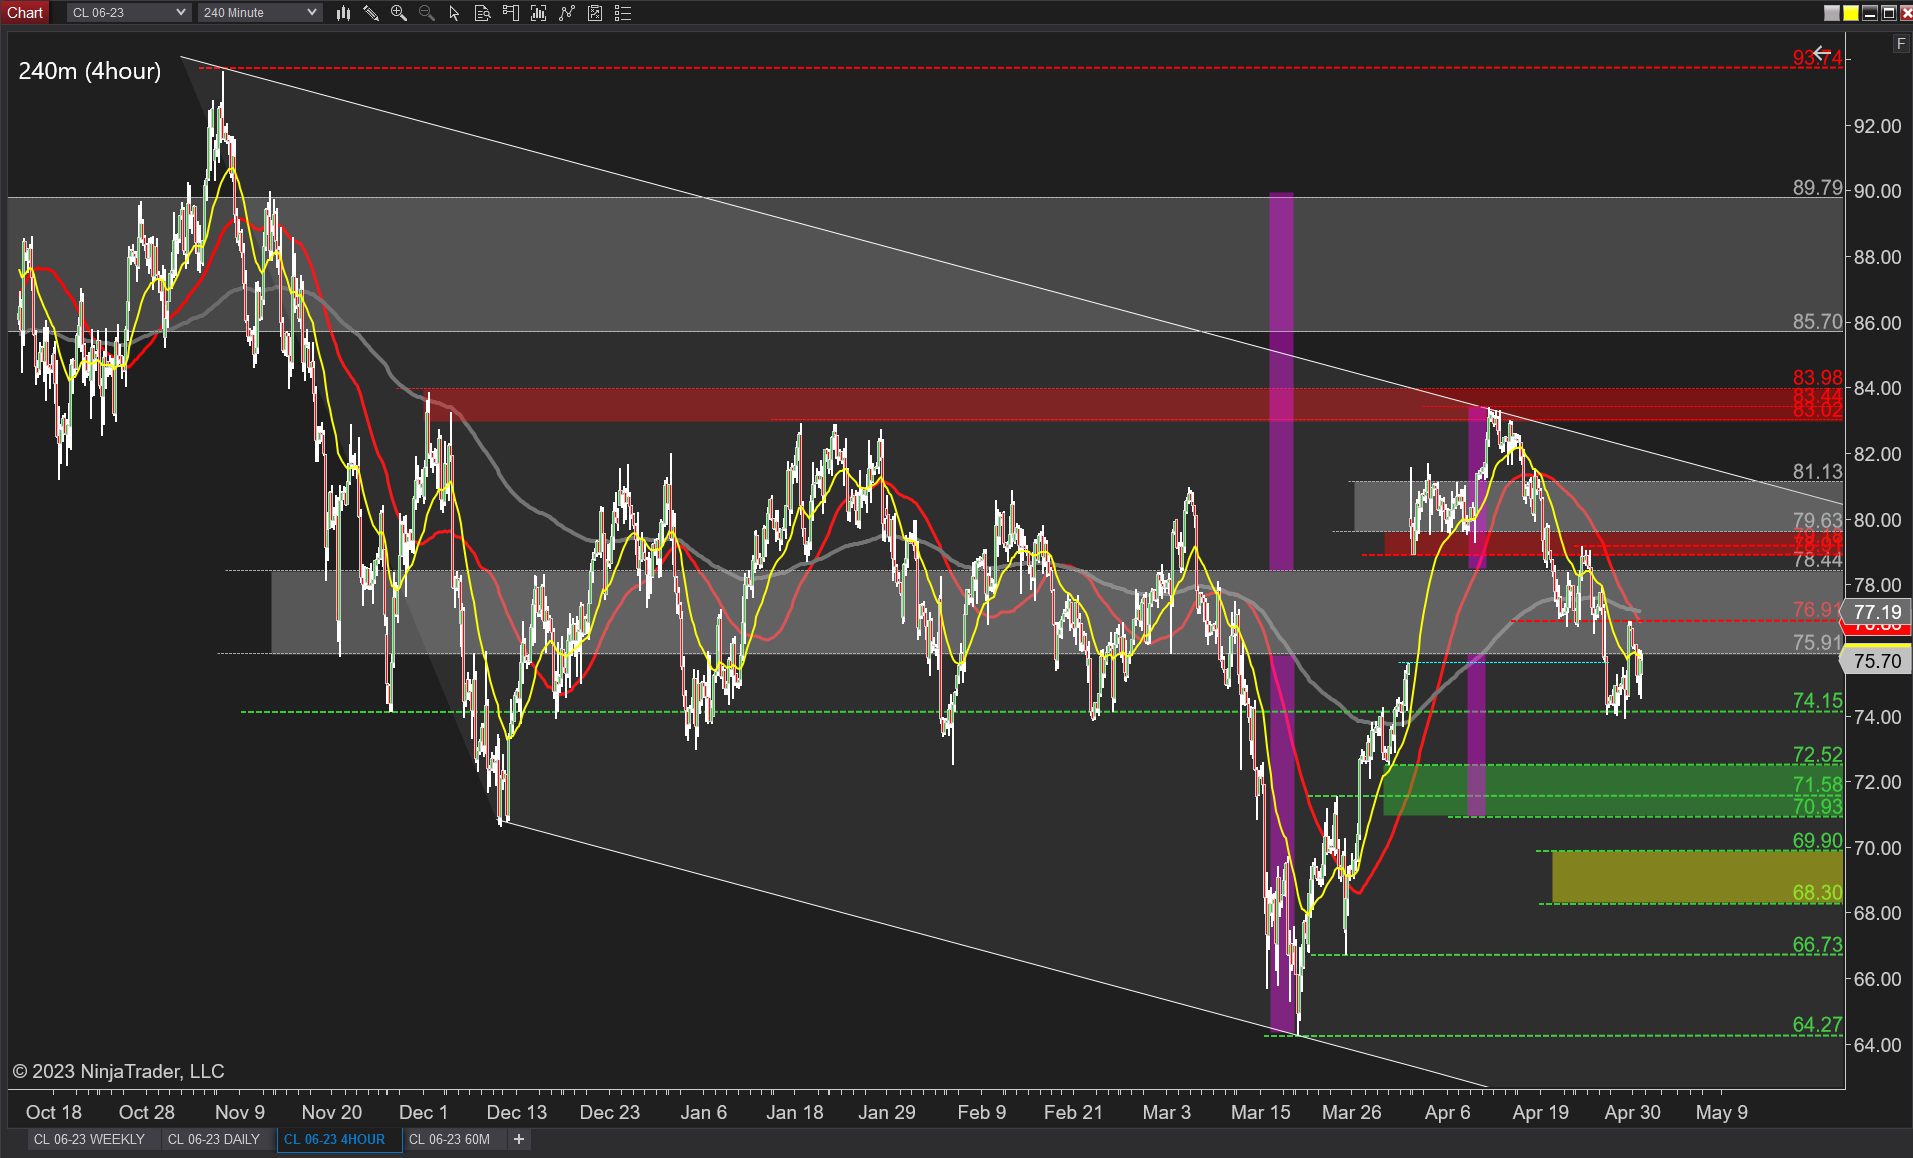The height and width of the screenshot is (1158, 1913).
Task: Click the 85.70 level label
Action: tap(1817, 321)
